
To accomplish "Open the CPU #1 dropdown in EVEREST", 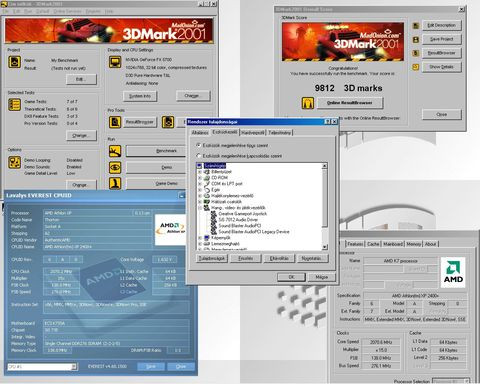I will (x=74, y=367).
